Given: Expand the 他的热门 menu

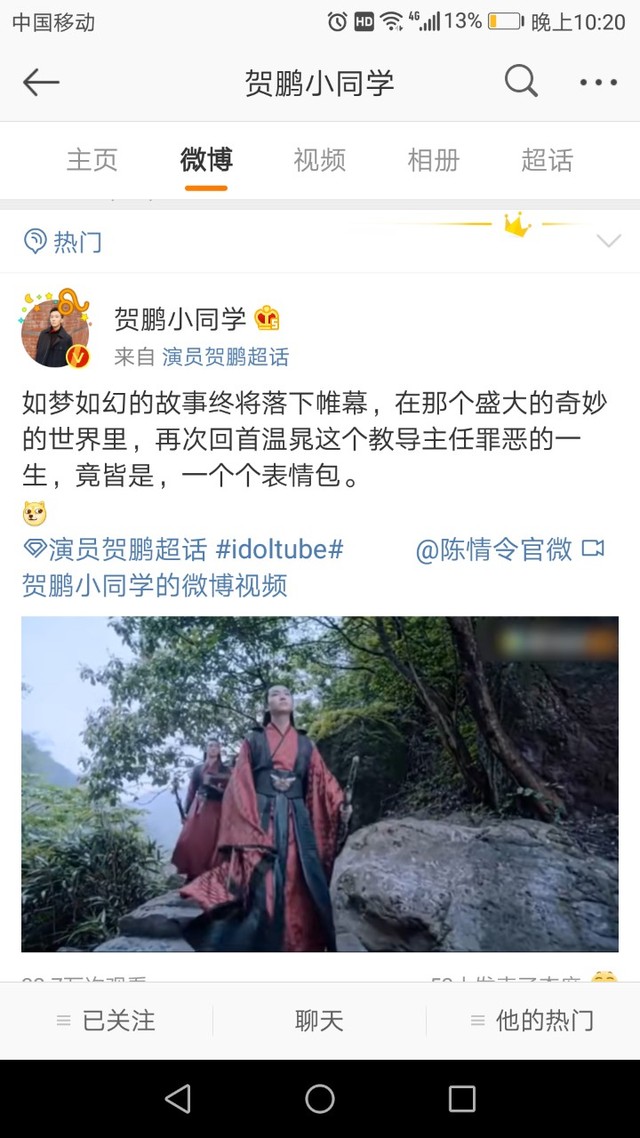Looking at the screenshot, I should point(533,1021).
